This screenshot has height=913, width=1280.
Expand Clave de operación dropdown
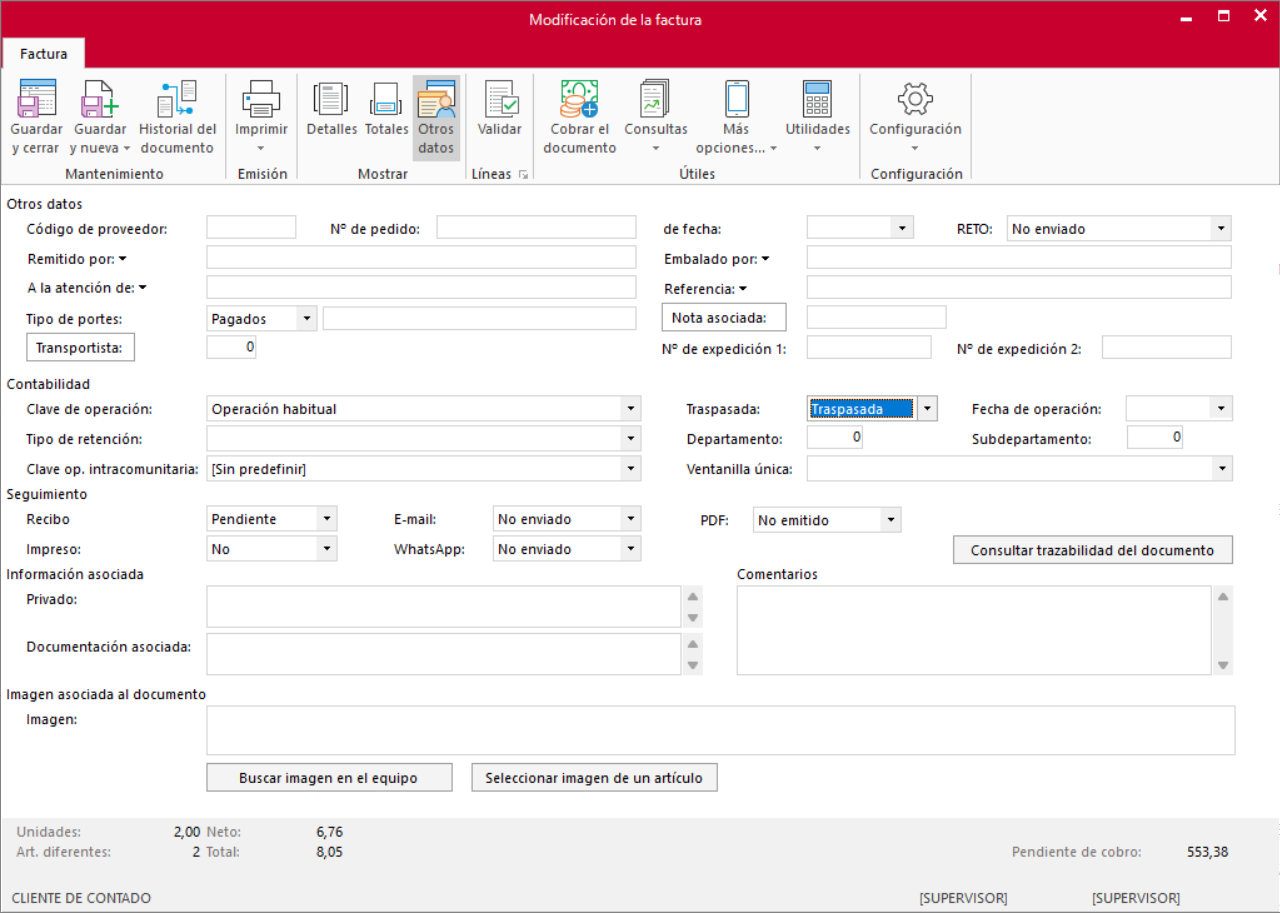(630, 409)
